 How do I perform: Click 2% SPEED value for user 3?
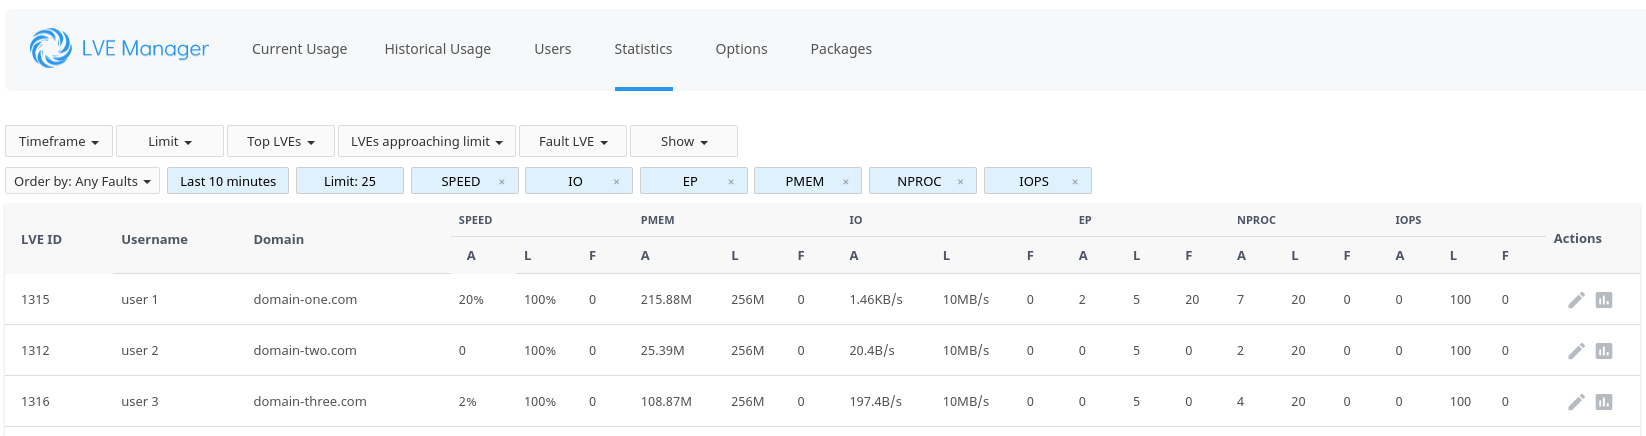point(467,402)
